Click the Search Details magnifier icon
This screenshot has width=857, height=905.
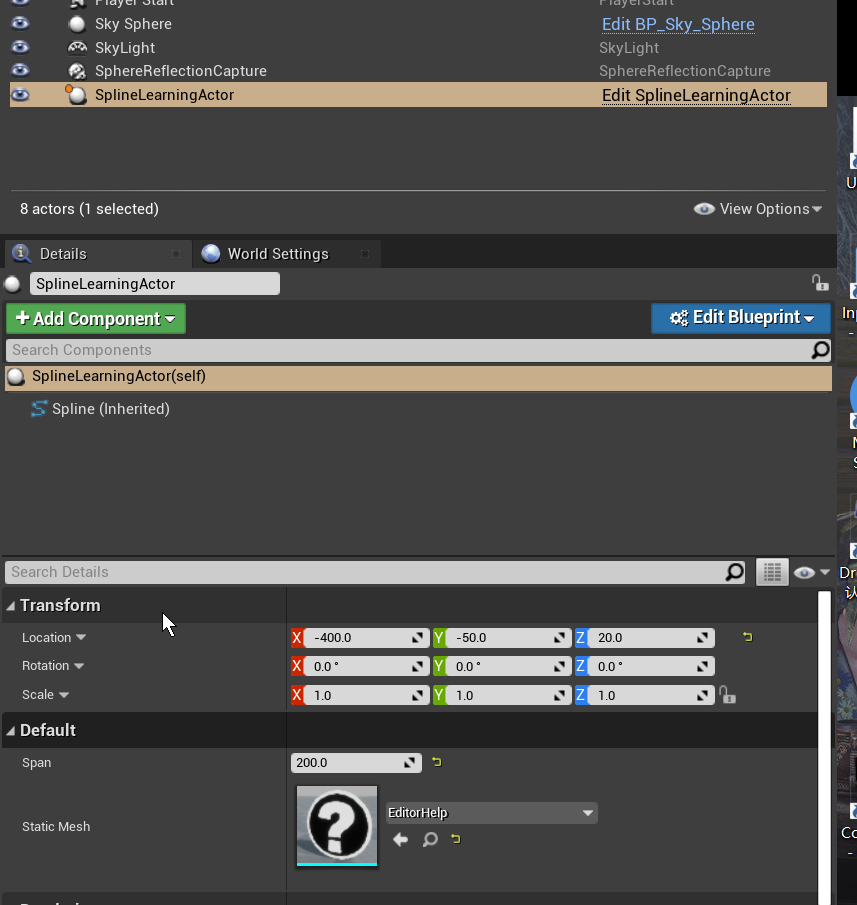pos(734,572)
